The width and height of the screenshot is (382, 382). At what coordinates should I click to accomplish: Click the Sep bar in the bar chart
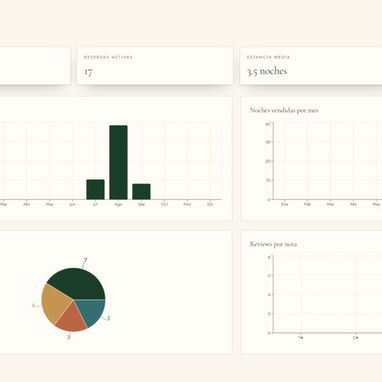(141, 192)
